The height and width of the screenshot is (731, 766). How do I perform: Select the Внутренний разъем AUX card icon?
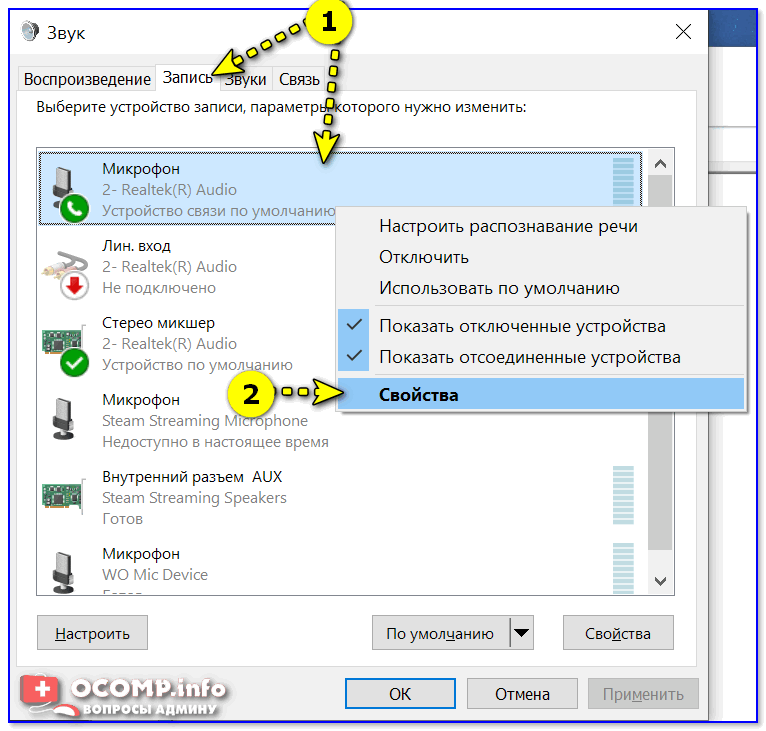point(63,495)
